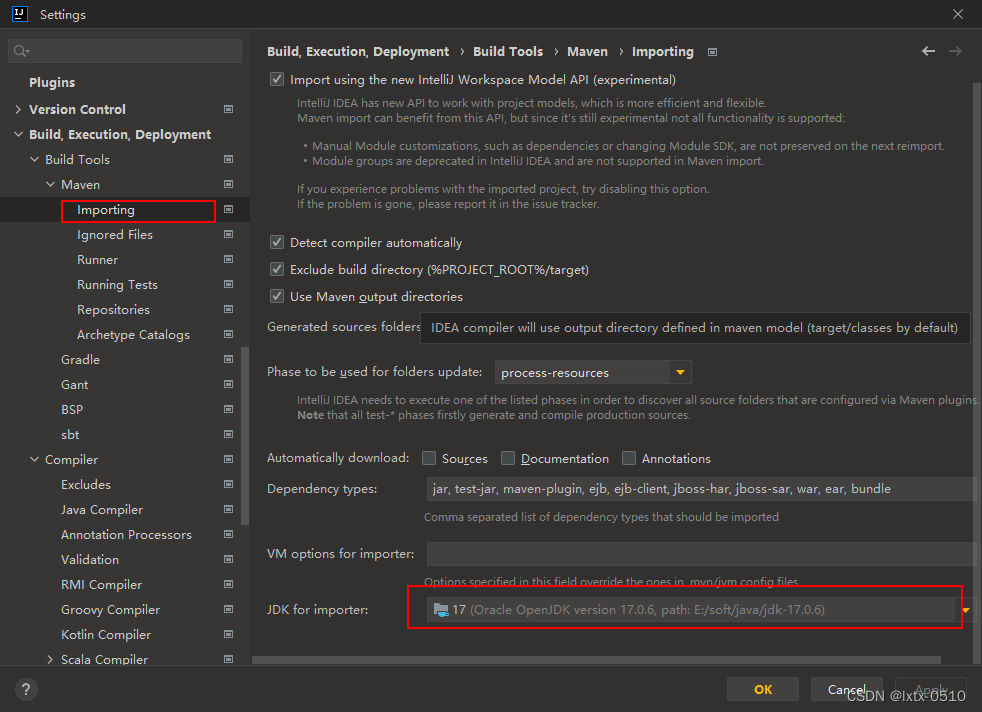Click the Version Control project-level settings icon
Image resolution: width=982 pixels, height=712 pixels.
229,109
